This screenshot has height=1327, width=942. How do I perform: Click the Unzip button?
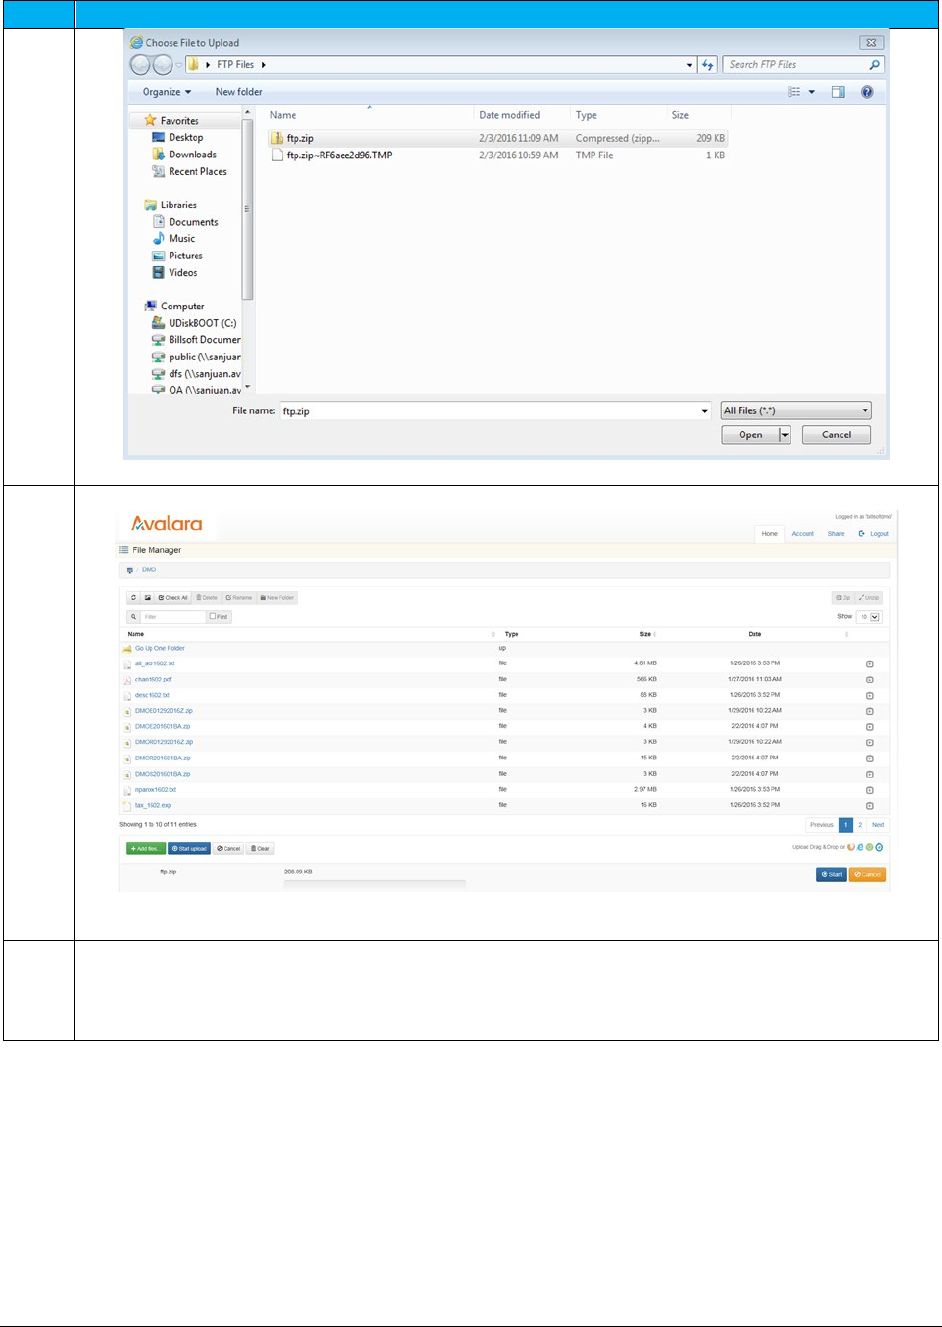coord(869,598)
